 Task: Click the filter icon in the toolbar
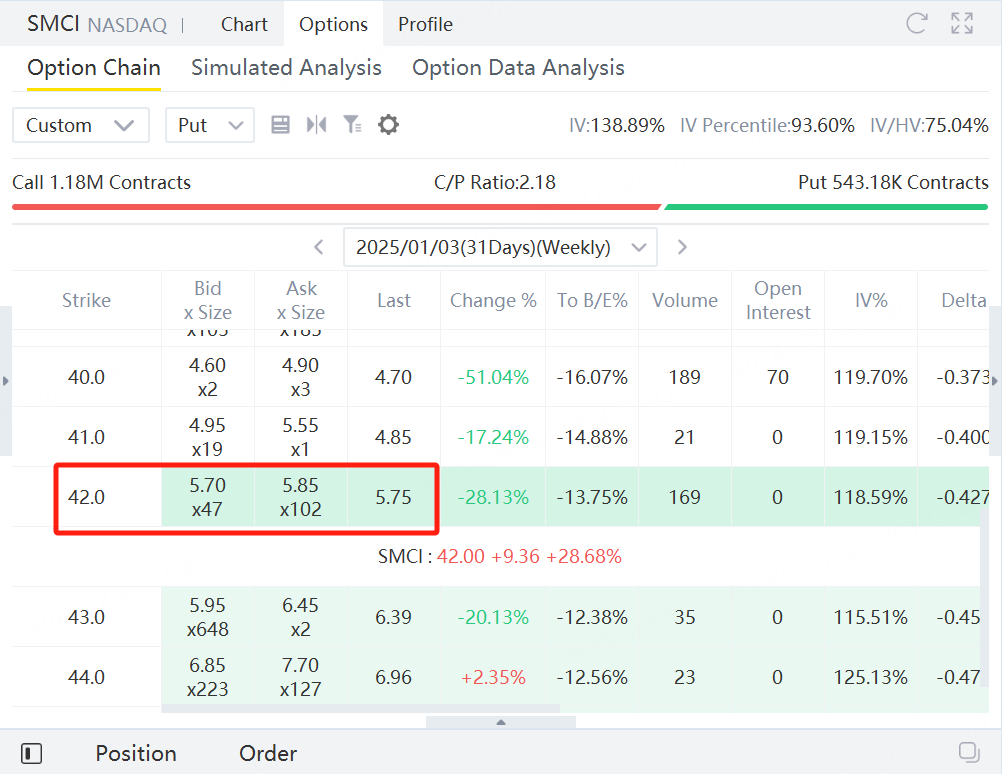(352, 125)
